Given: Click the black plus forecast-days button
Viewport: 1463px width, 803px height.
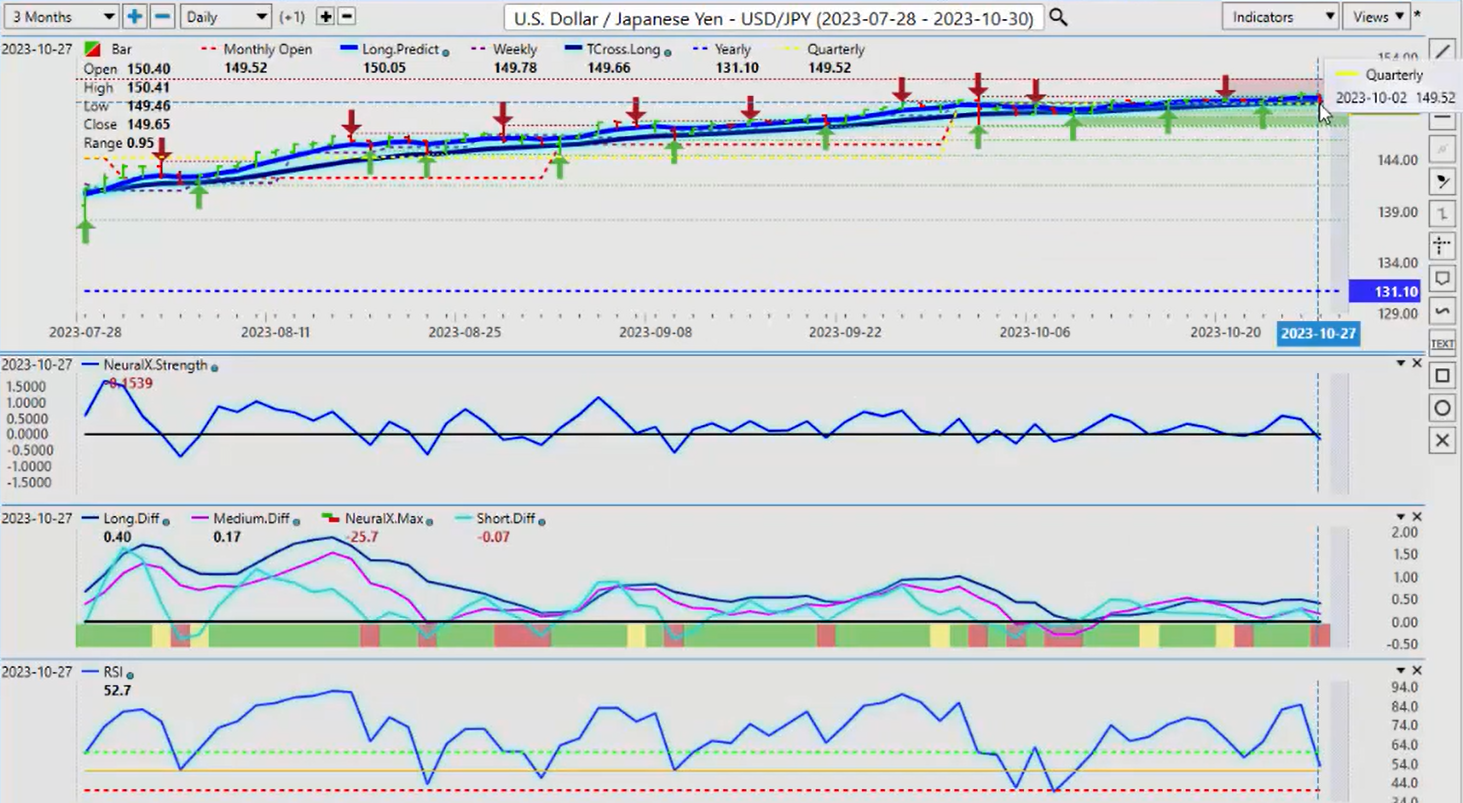Looking at the screenshot, I should click(x=325, y=16).
